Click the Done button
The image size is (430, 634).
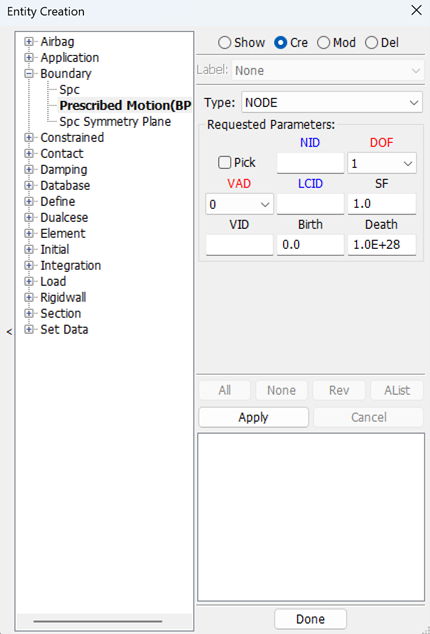pos(310,619)
